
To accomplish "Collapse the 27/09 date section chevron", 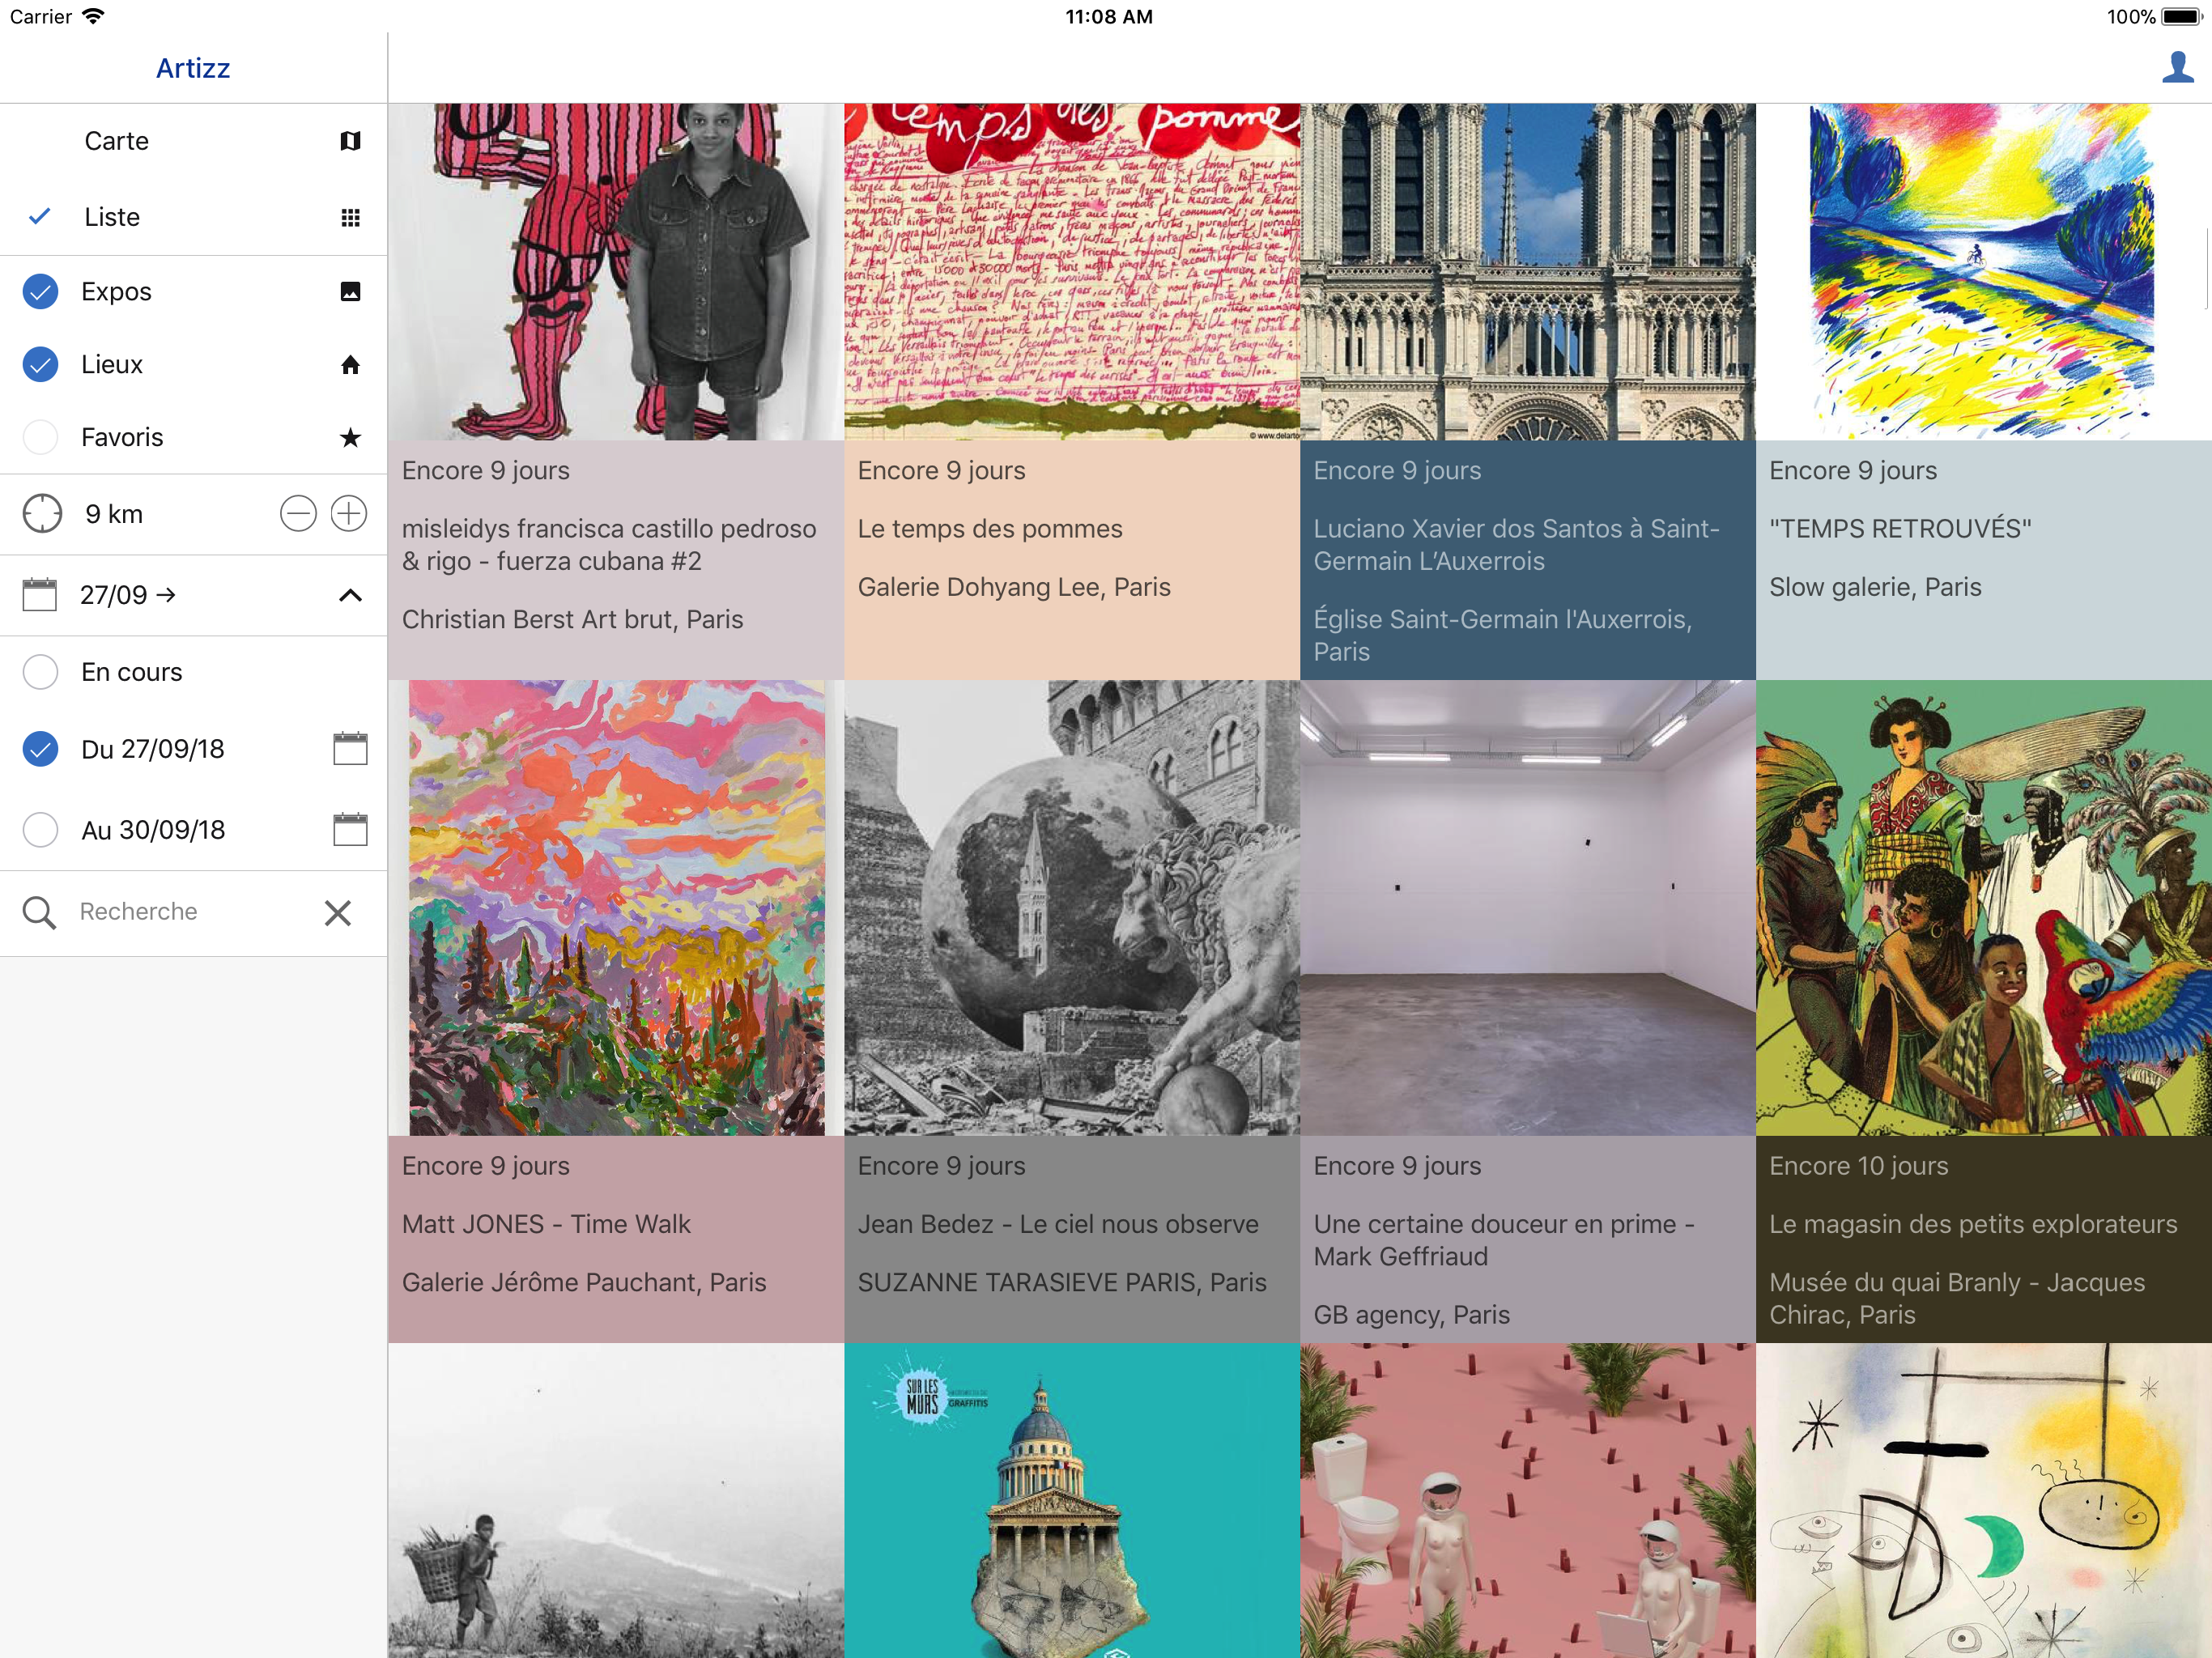I will coord(350,596).
